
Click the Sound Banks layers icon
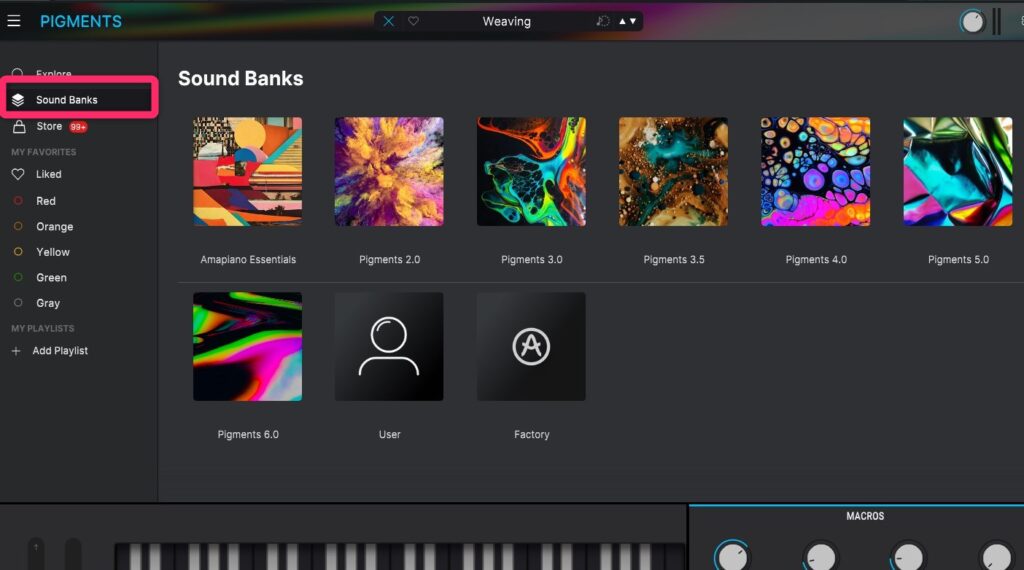(x=18, y=100)
